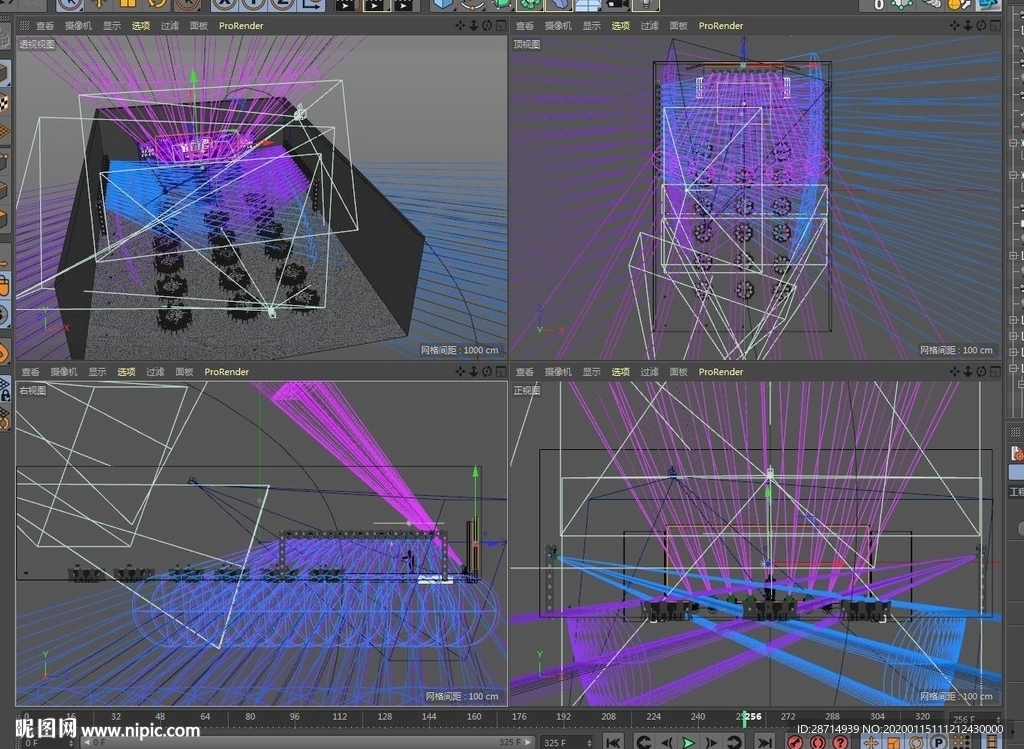Screen dimensions: 1024x749
Task: Toggle scale keyframe recording
Action: (893, 743)
